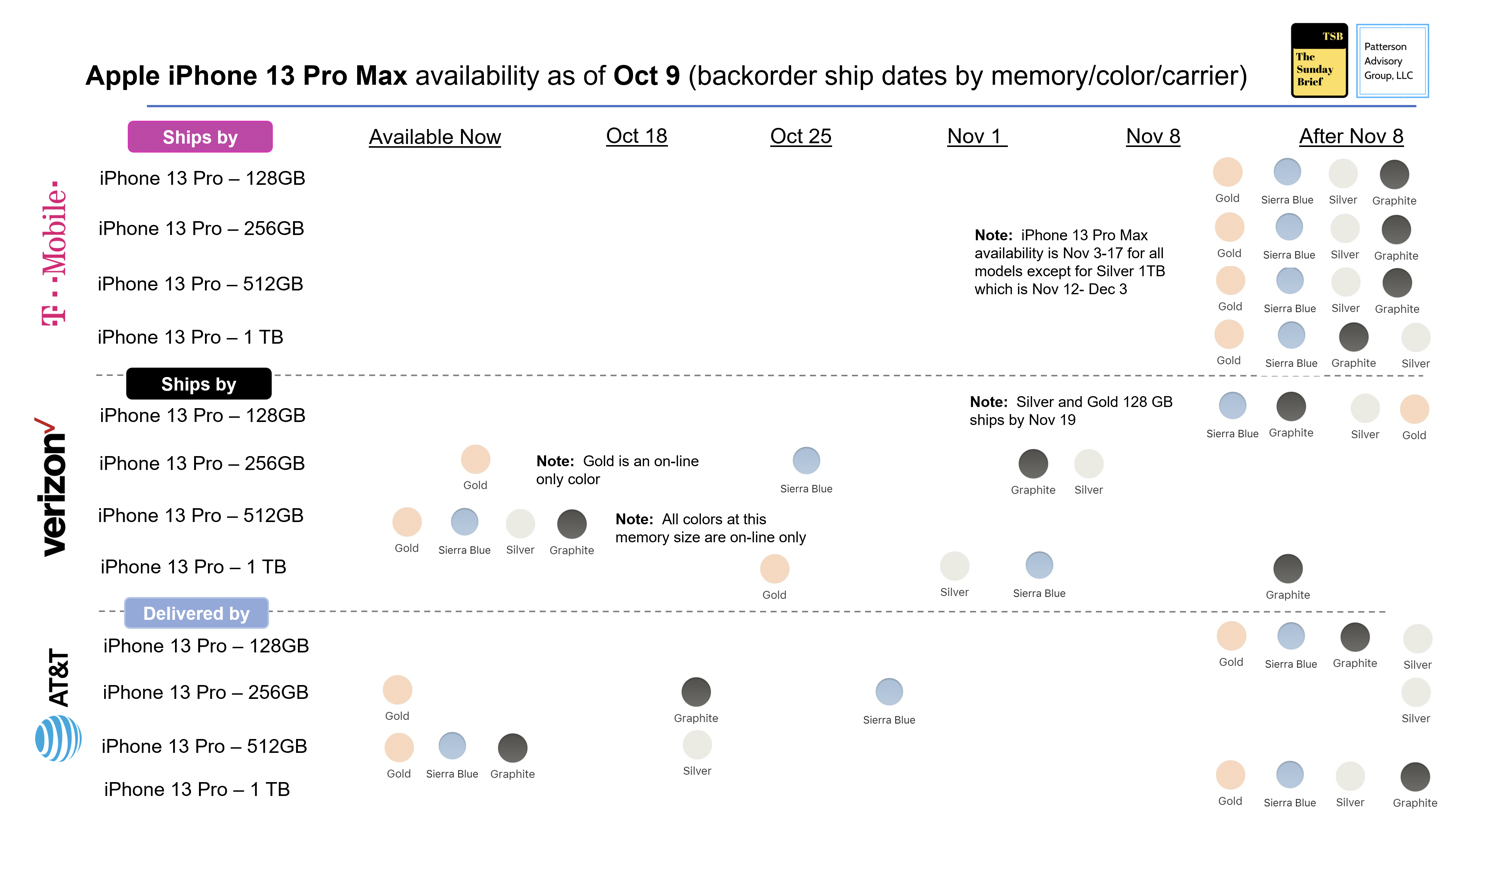
Task: Click the Patterson Advisory Group logo
Action: point(1391,61)
